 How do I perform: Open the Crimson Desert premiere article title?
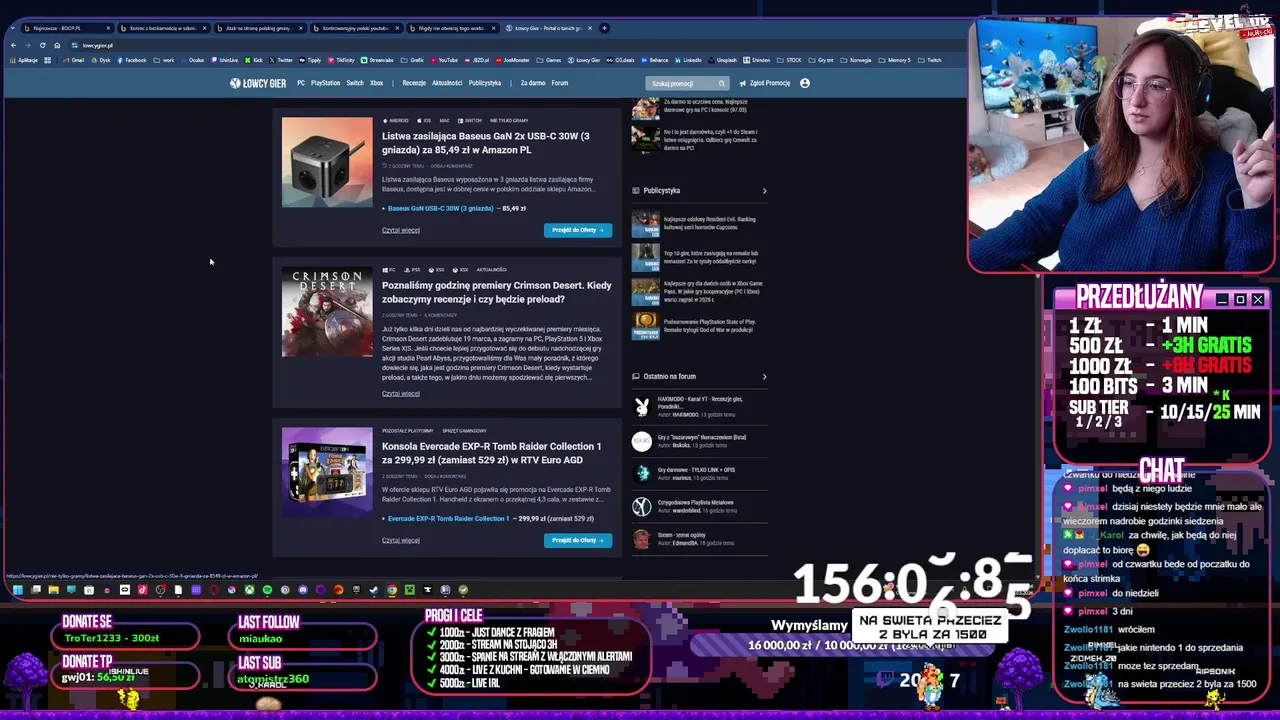497,292
